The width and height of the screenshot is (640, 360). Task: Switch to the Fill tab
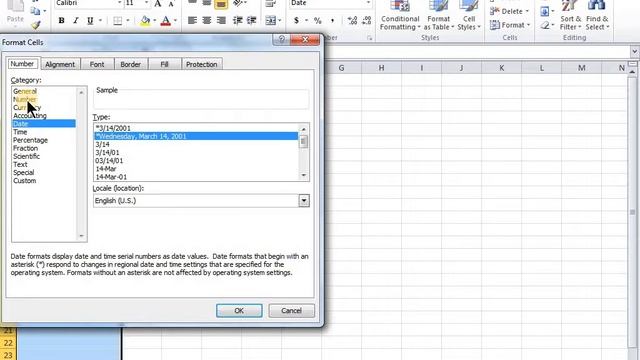pos(164,64)
